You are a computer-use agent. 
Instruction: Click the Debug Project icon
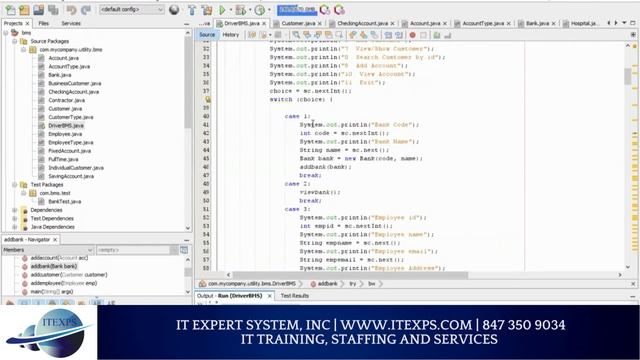pos(241,9)
